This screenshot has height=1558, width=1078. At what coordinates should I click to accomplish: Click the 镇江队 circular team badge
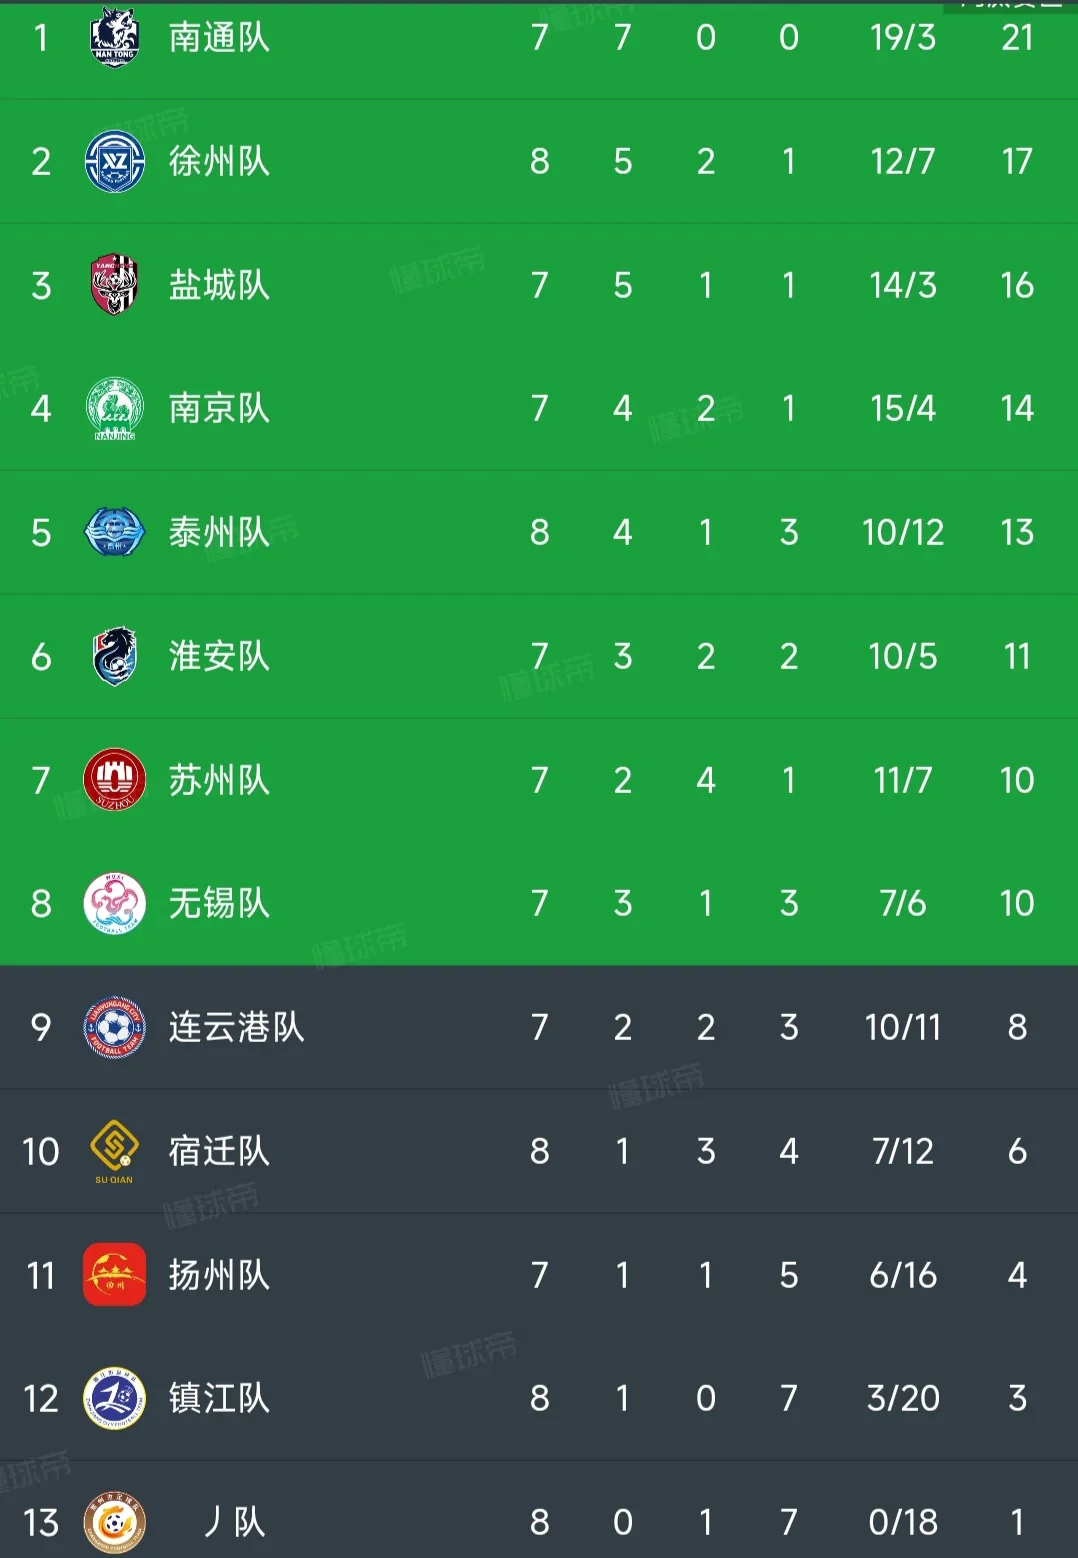coord(114,1398)
